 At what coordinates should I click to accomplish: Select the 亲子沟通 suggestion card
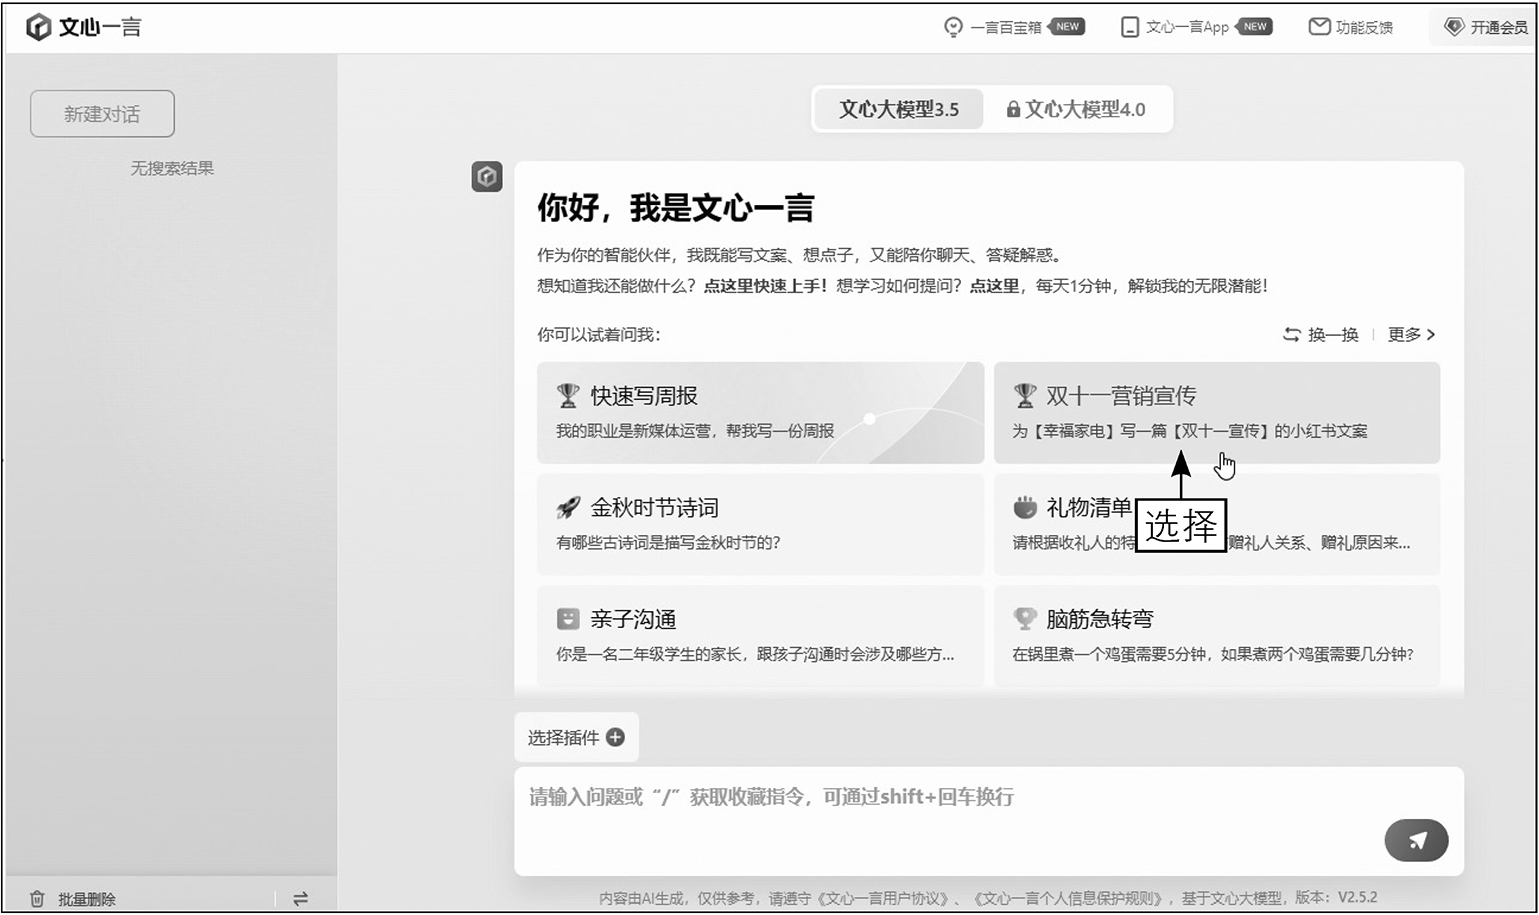(x=760, y=635)
